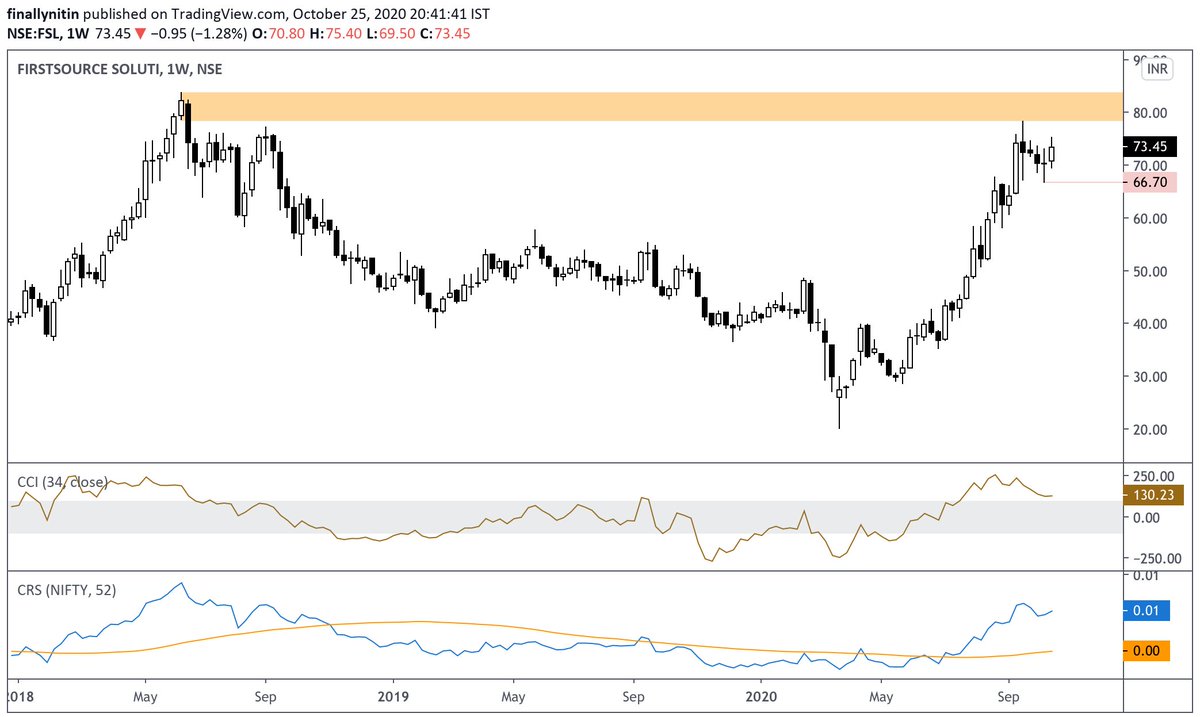This screenshot has height=717, width=1200.
Task: Visit the TradingView.com link
Action: click(227, 14)
